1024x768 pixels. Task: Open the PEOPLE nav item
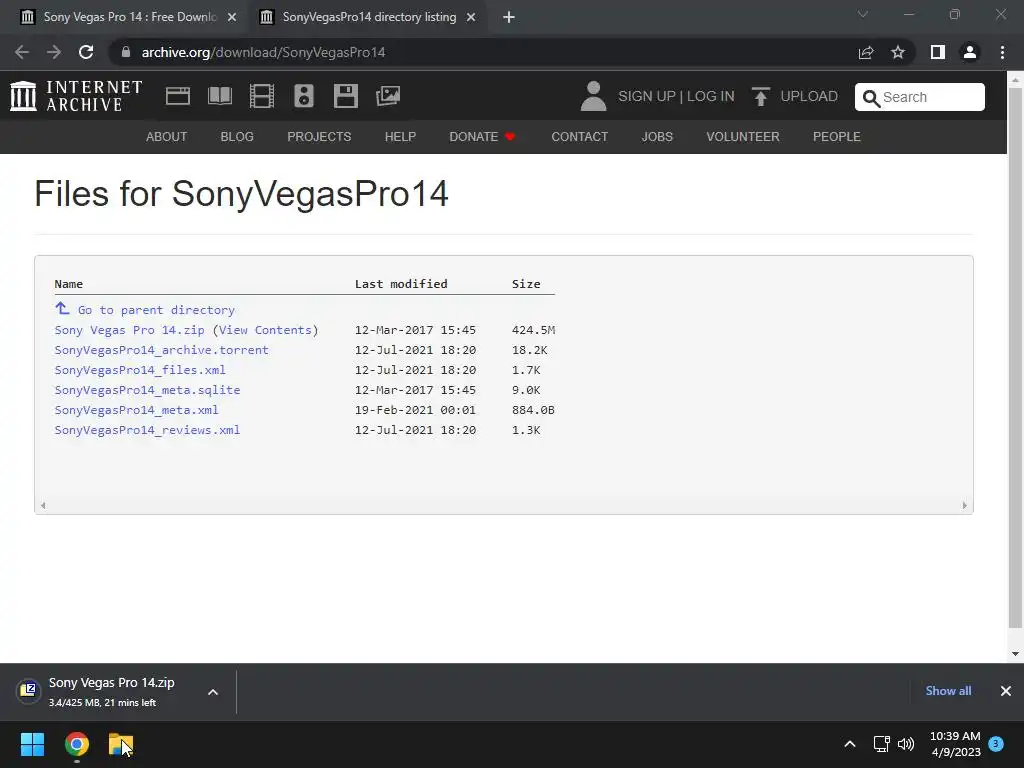[x=837, y=136]
